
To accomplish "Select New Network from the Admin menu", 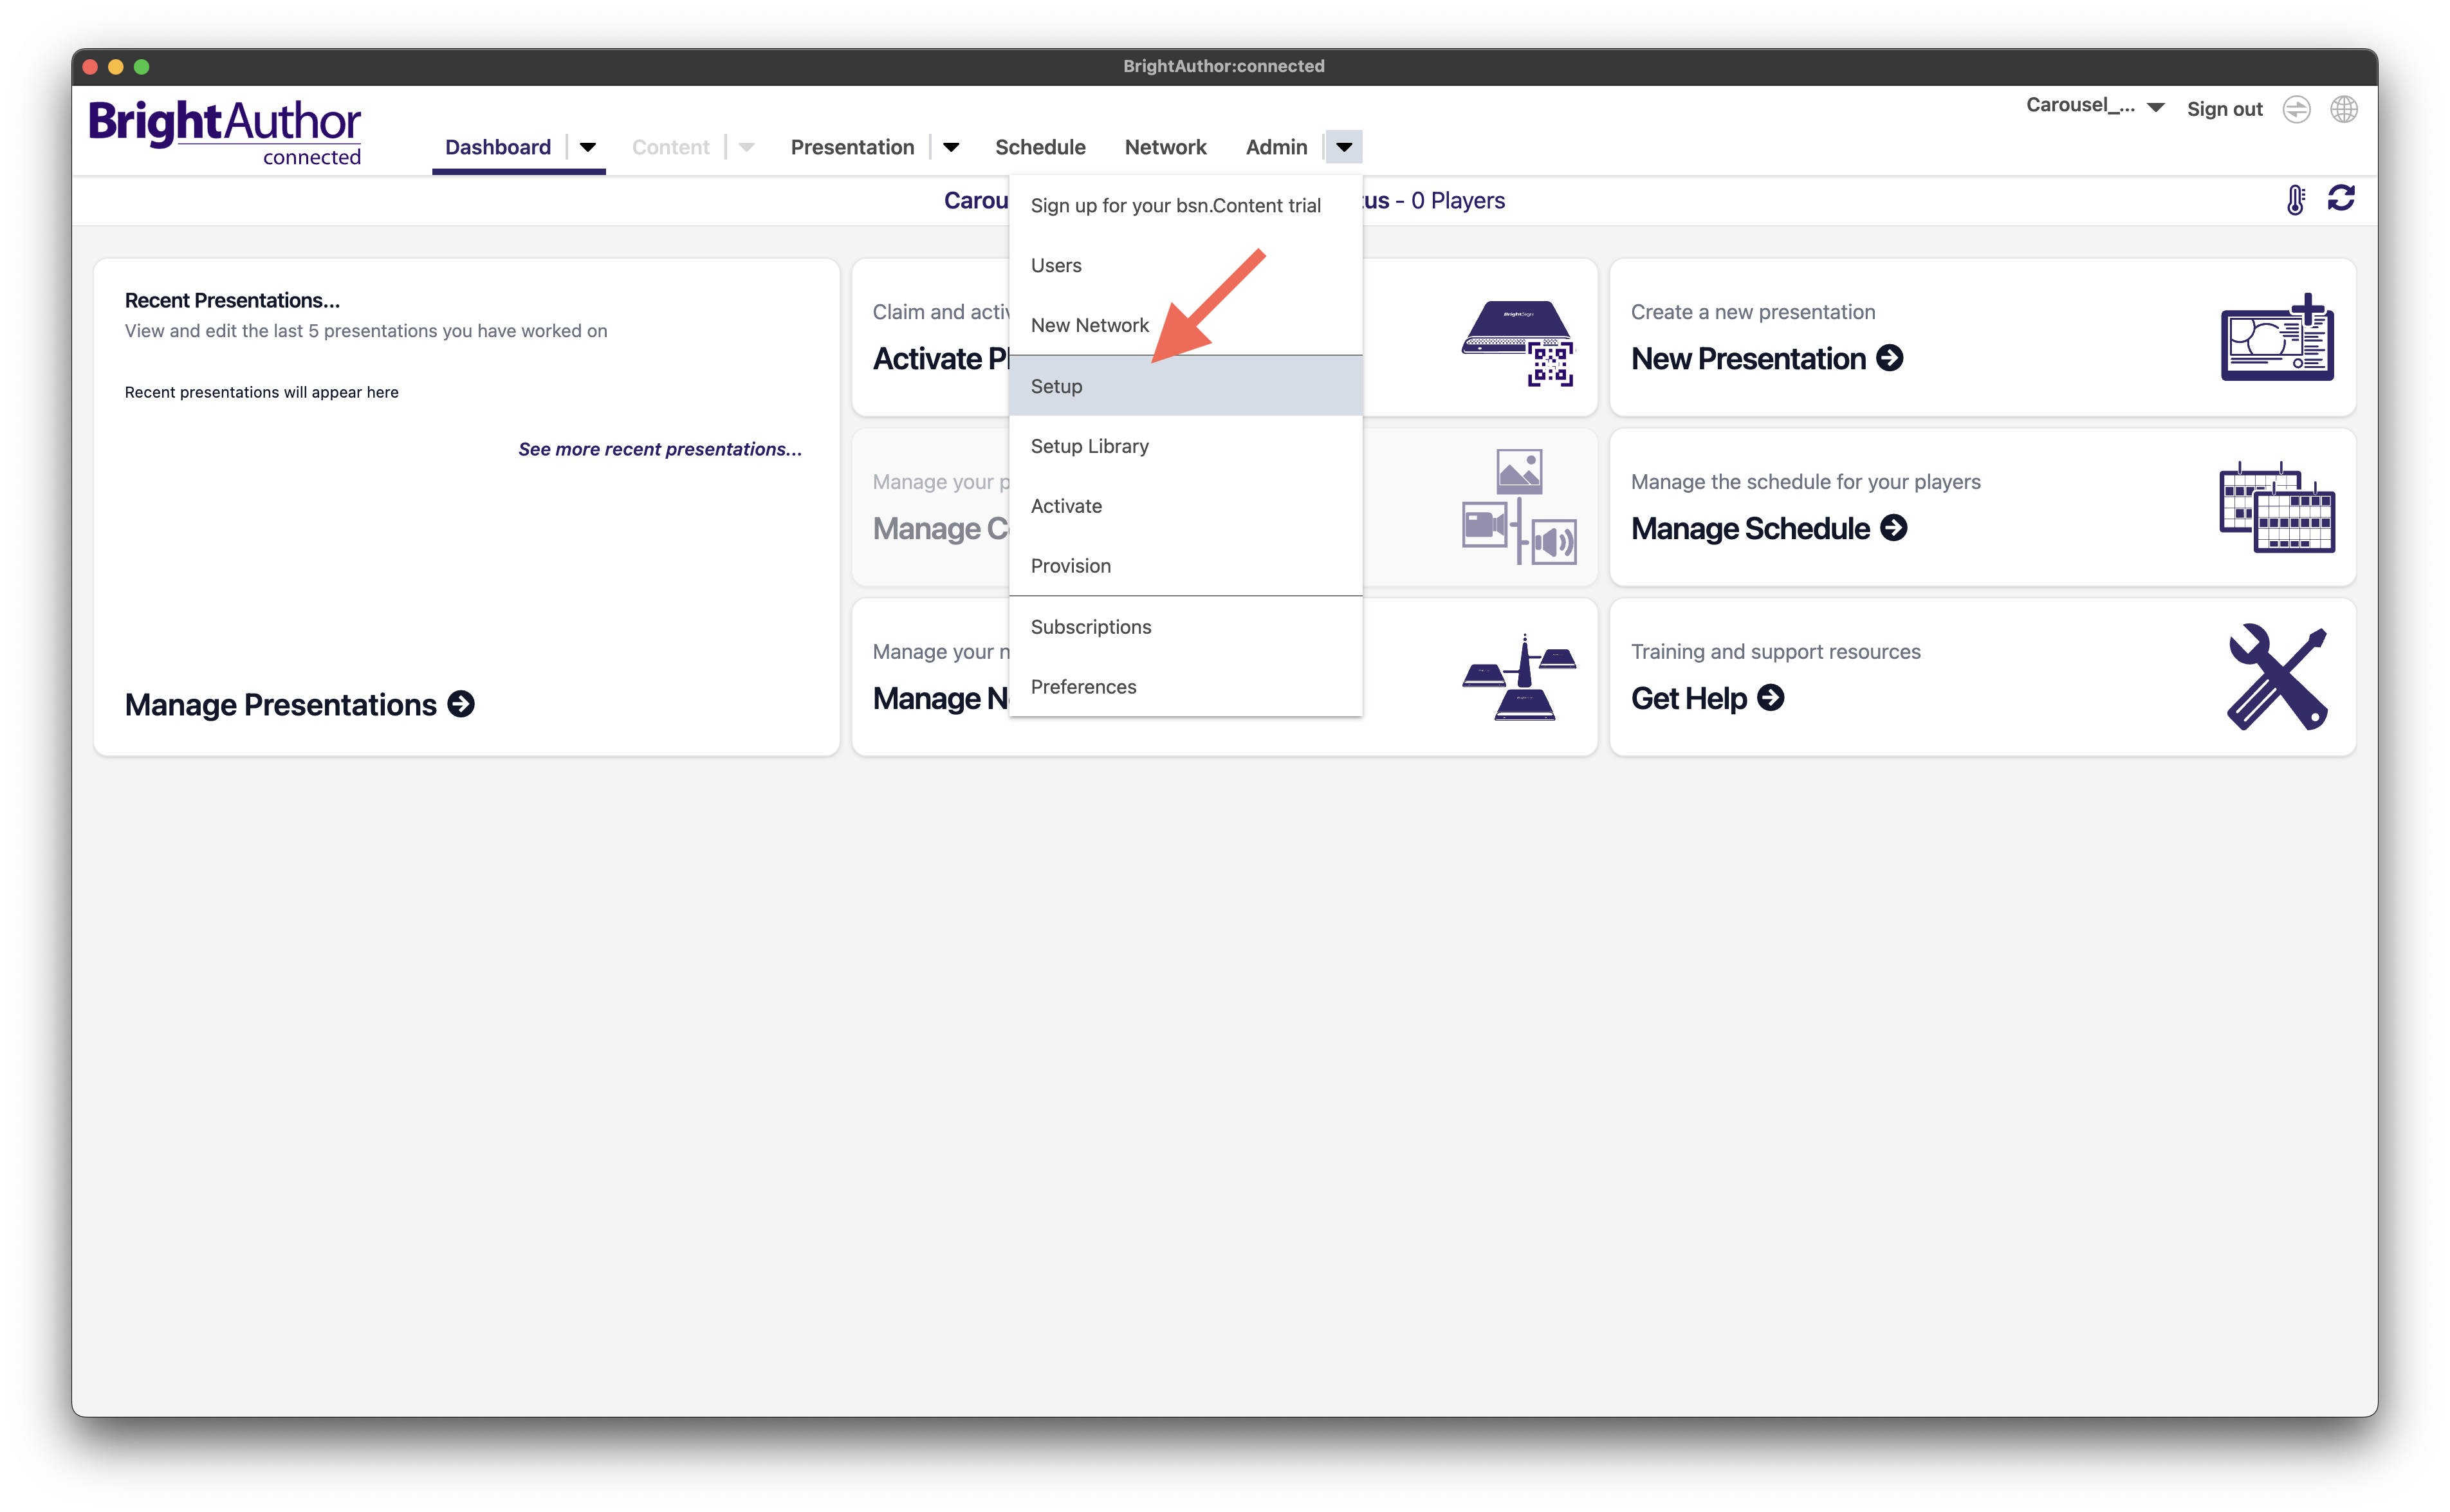I will click(x=1185, y=326).
